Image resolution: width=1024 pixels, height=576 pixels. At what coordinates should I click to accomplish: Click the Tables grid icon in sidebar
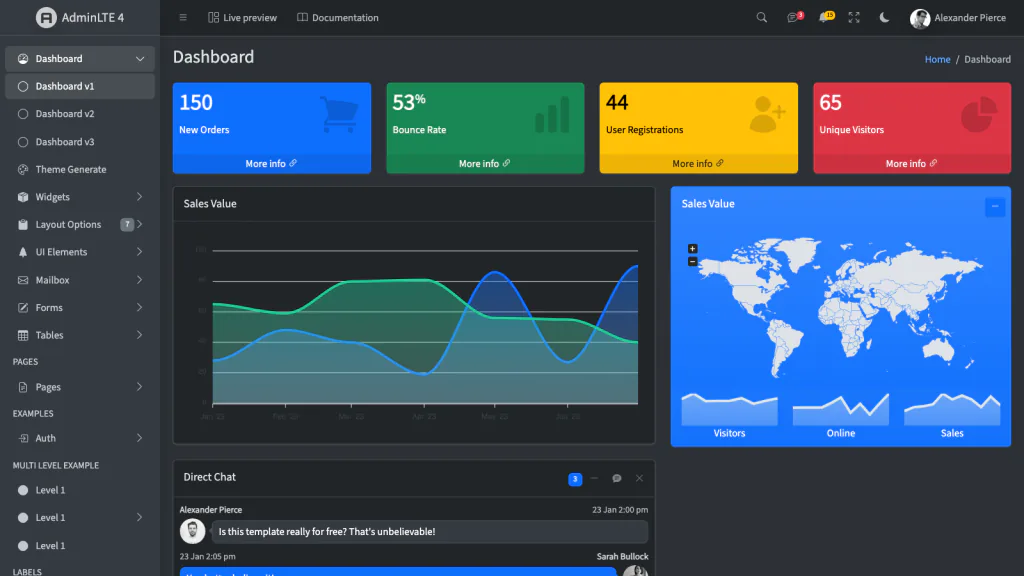pyautogui.click(x=23, y=335)
